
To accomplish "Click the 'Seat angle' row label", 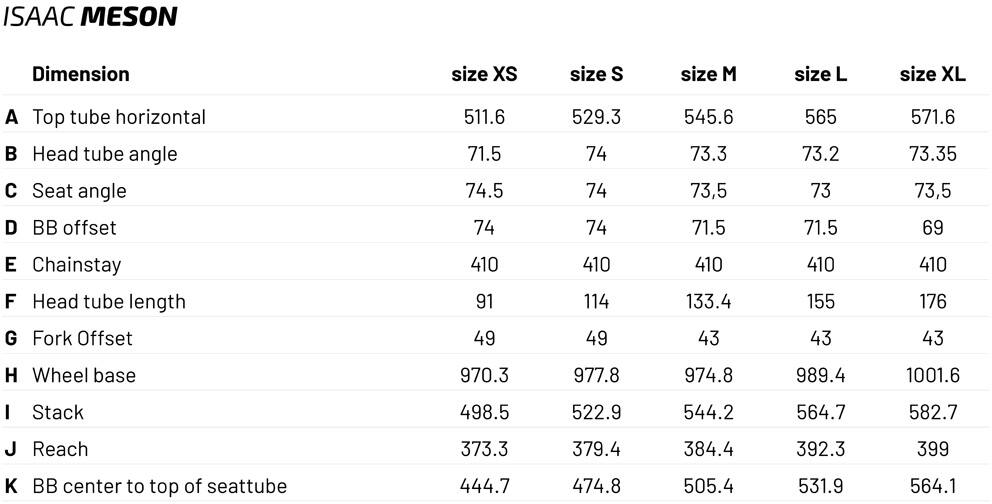I will (79, 191).
